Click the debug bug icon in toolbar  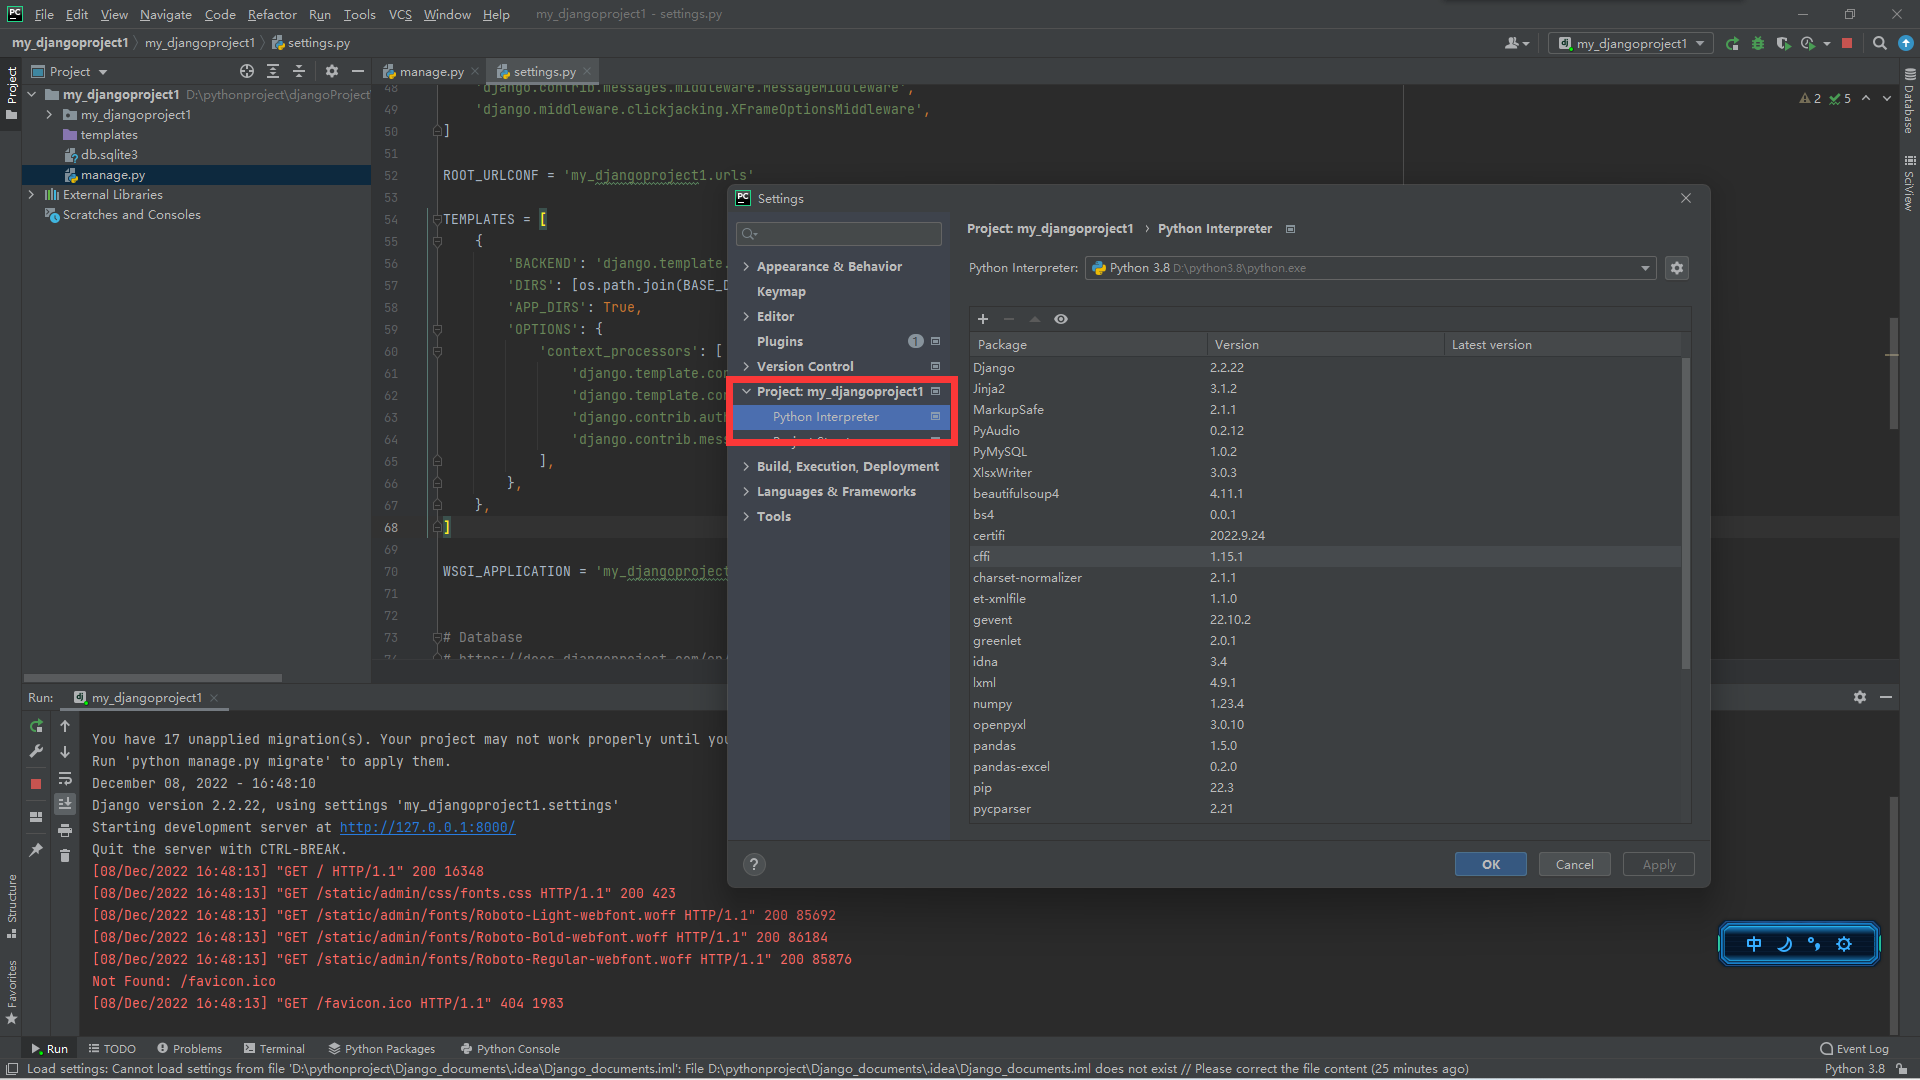click(1758, 43)
